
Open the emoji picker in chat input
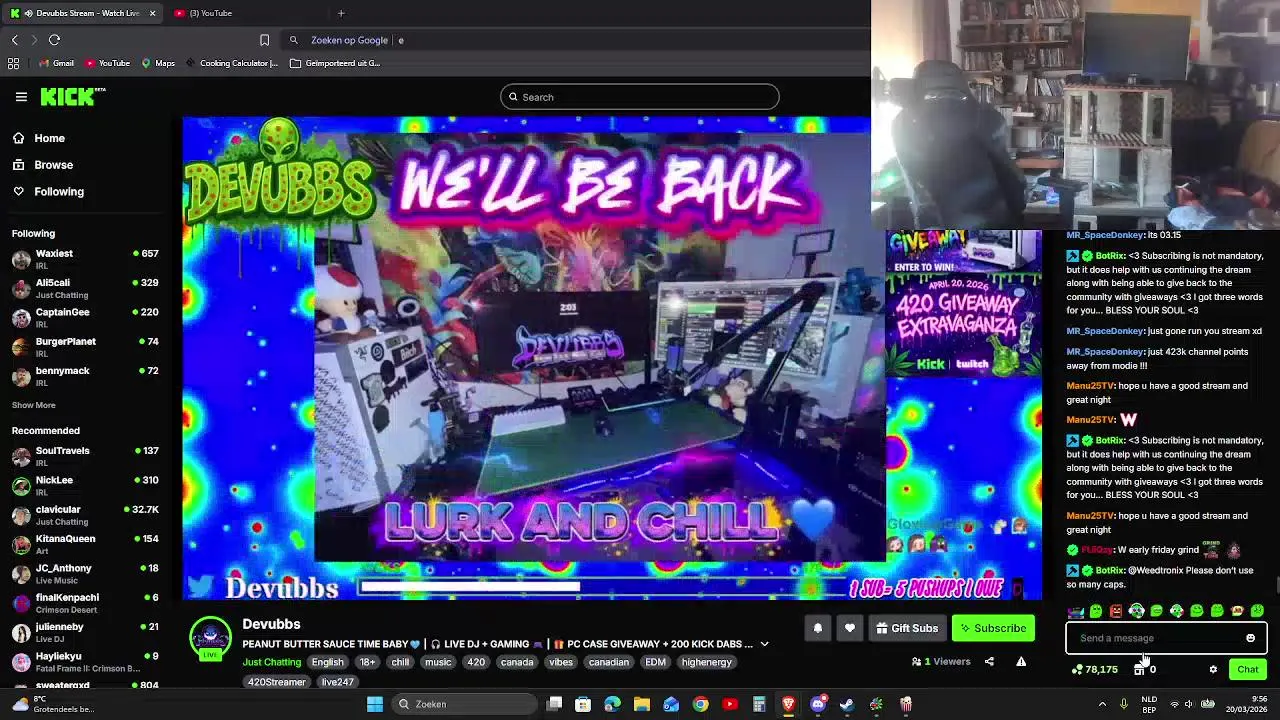(x=1250, y=638)
